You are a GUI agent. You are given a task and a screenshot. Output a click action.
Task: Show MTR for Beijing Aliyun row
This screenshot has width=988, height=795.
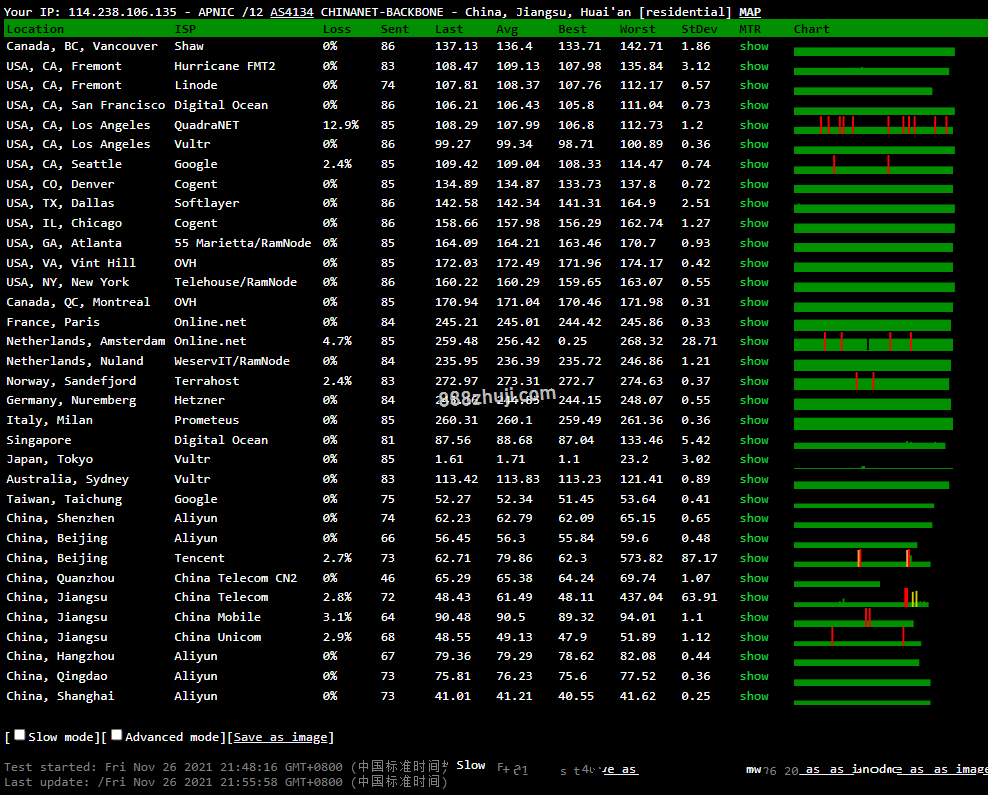(754, 539)
